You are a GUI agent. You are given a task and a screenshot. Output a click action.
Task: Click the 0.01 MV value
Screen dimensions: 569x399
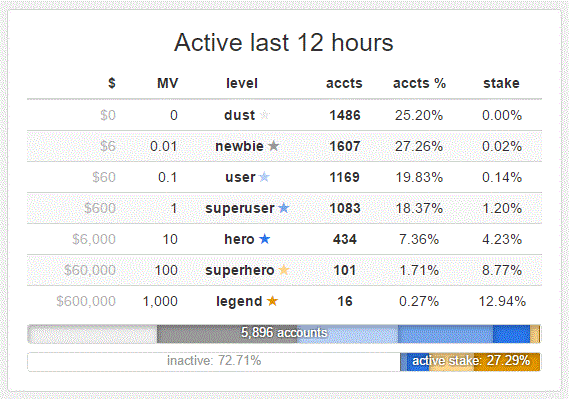coord(164,146)
